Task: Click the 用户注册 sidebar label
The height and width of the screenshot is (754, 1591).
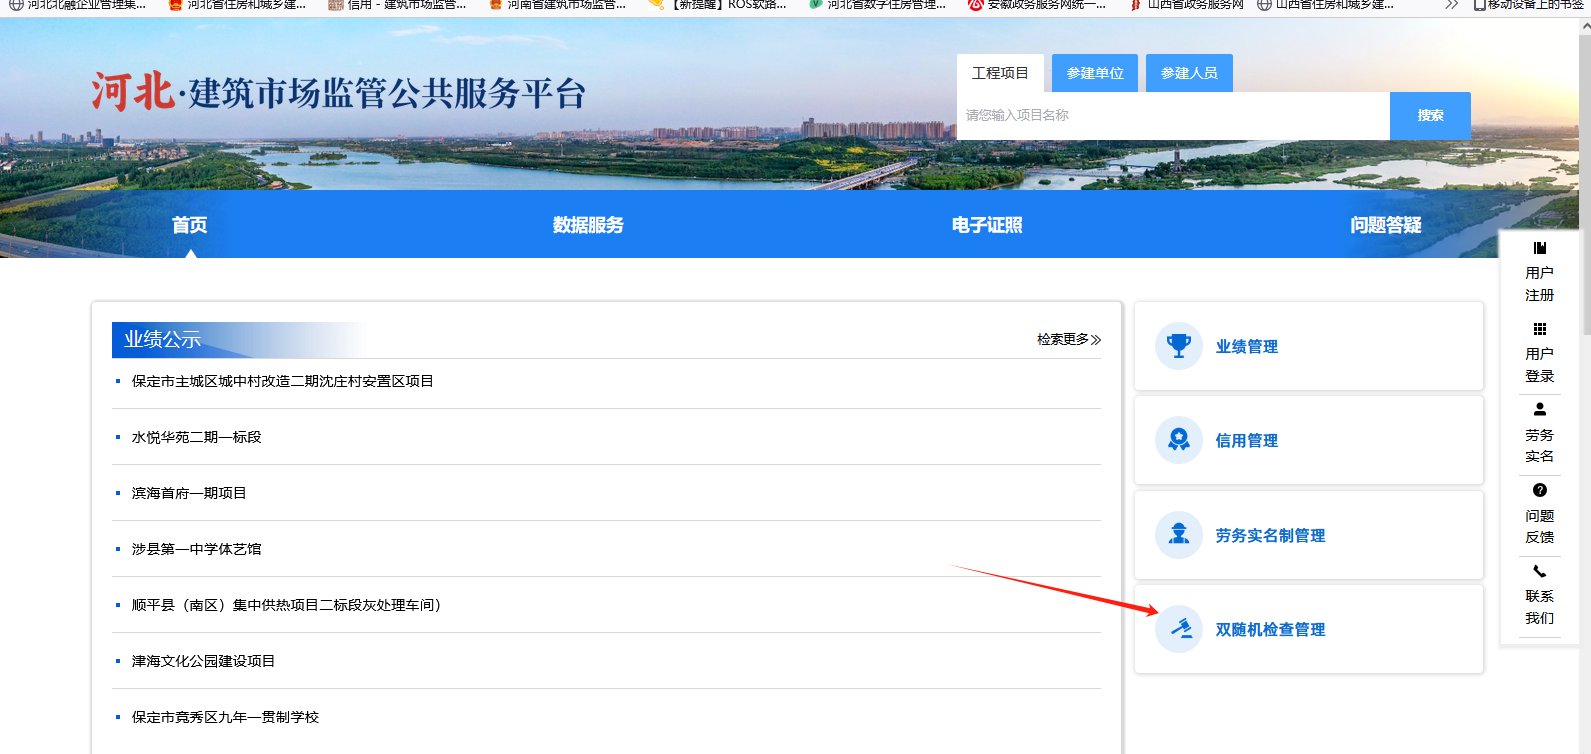Action: (1540, 284)
